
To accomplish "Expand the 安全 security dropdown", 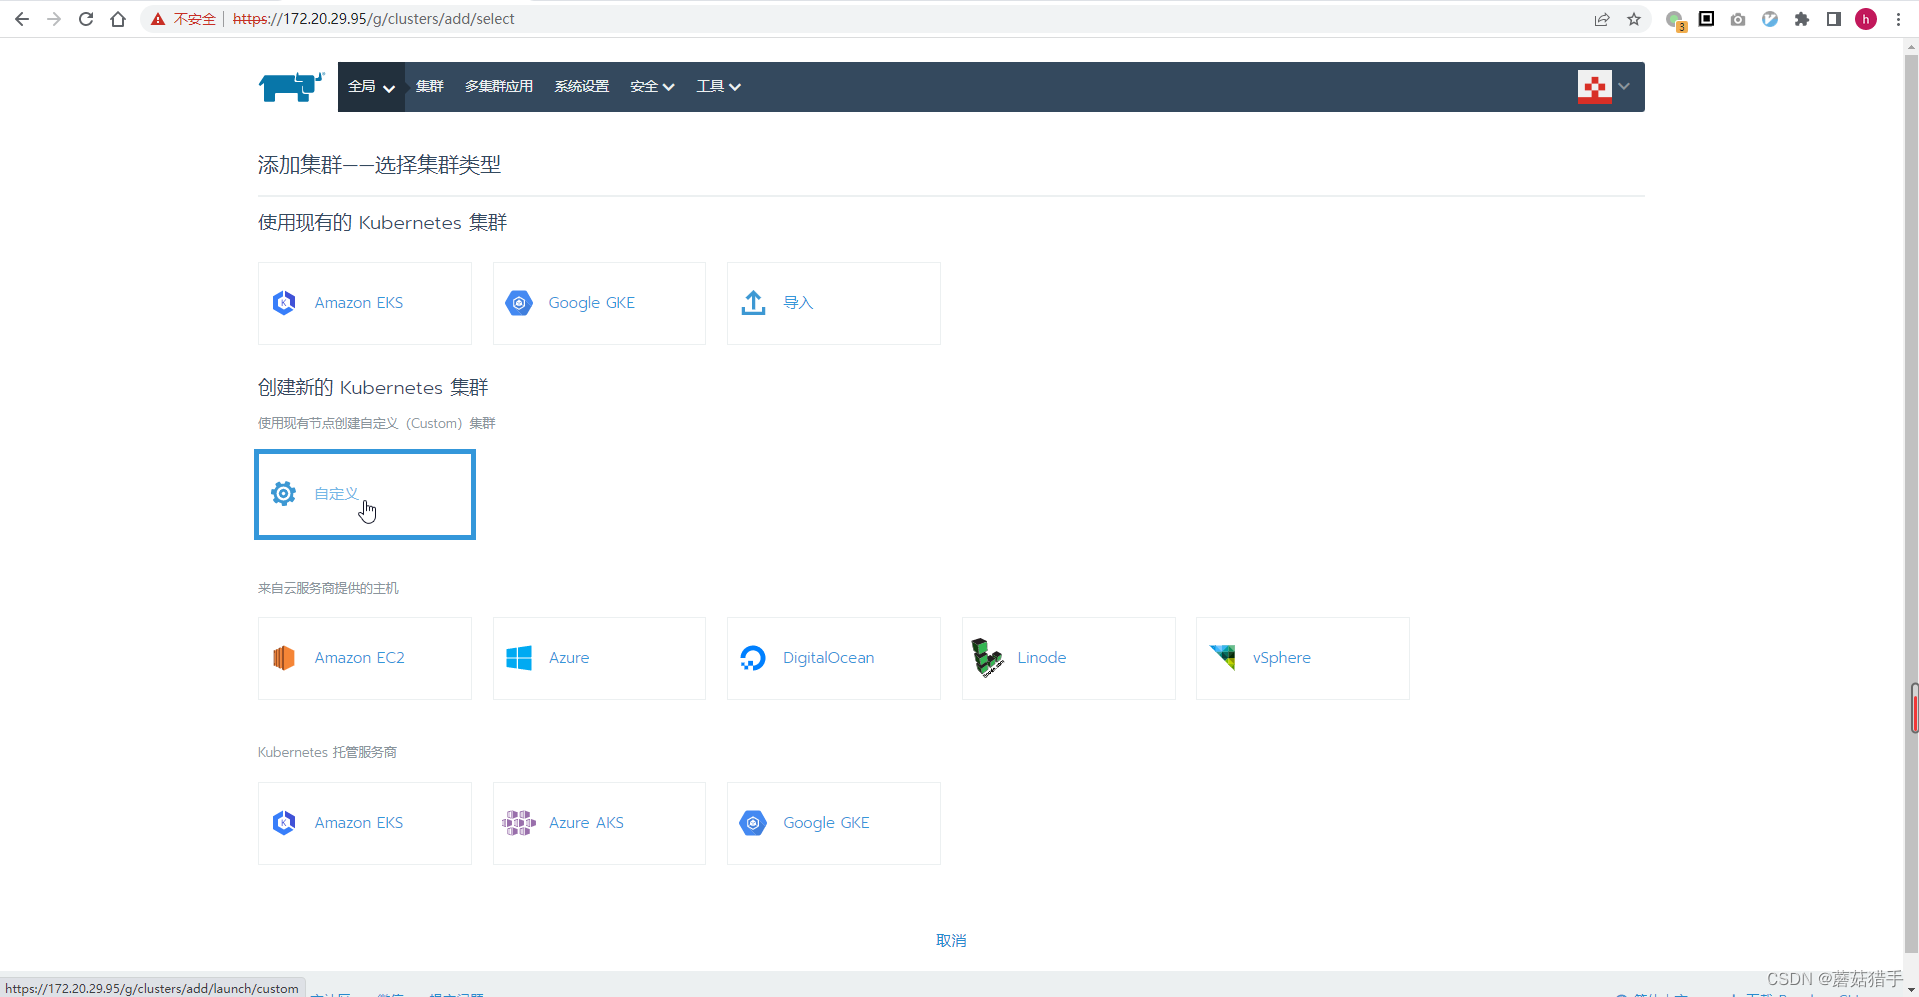I will pyautogui.click(x=652, y=87).
